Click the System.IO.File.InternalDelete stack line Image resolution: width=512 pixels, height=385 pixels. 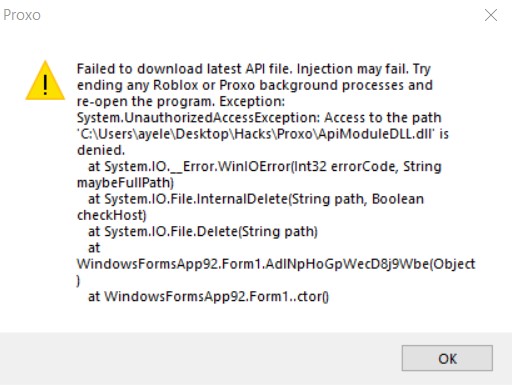tap(256, 199)
